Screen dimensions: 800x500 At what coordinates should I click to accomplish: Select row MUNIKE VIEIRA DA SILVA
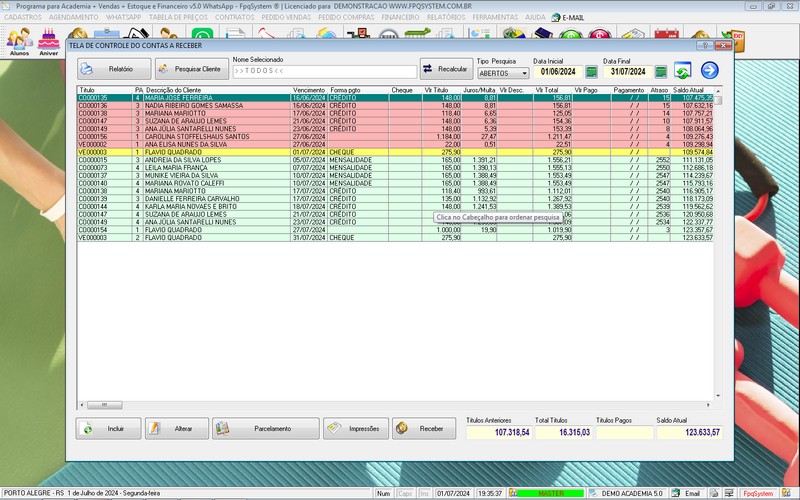(395, 176)
